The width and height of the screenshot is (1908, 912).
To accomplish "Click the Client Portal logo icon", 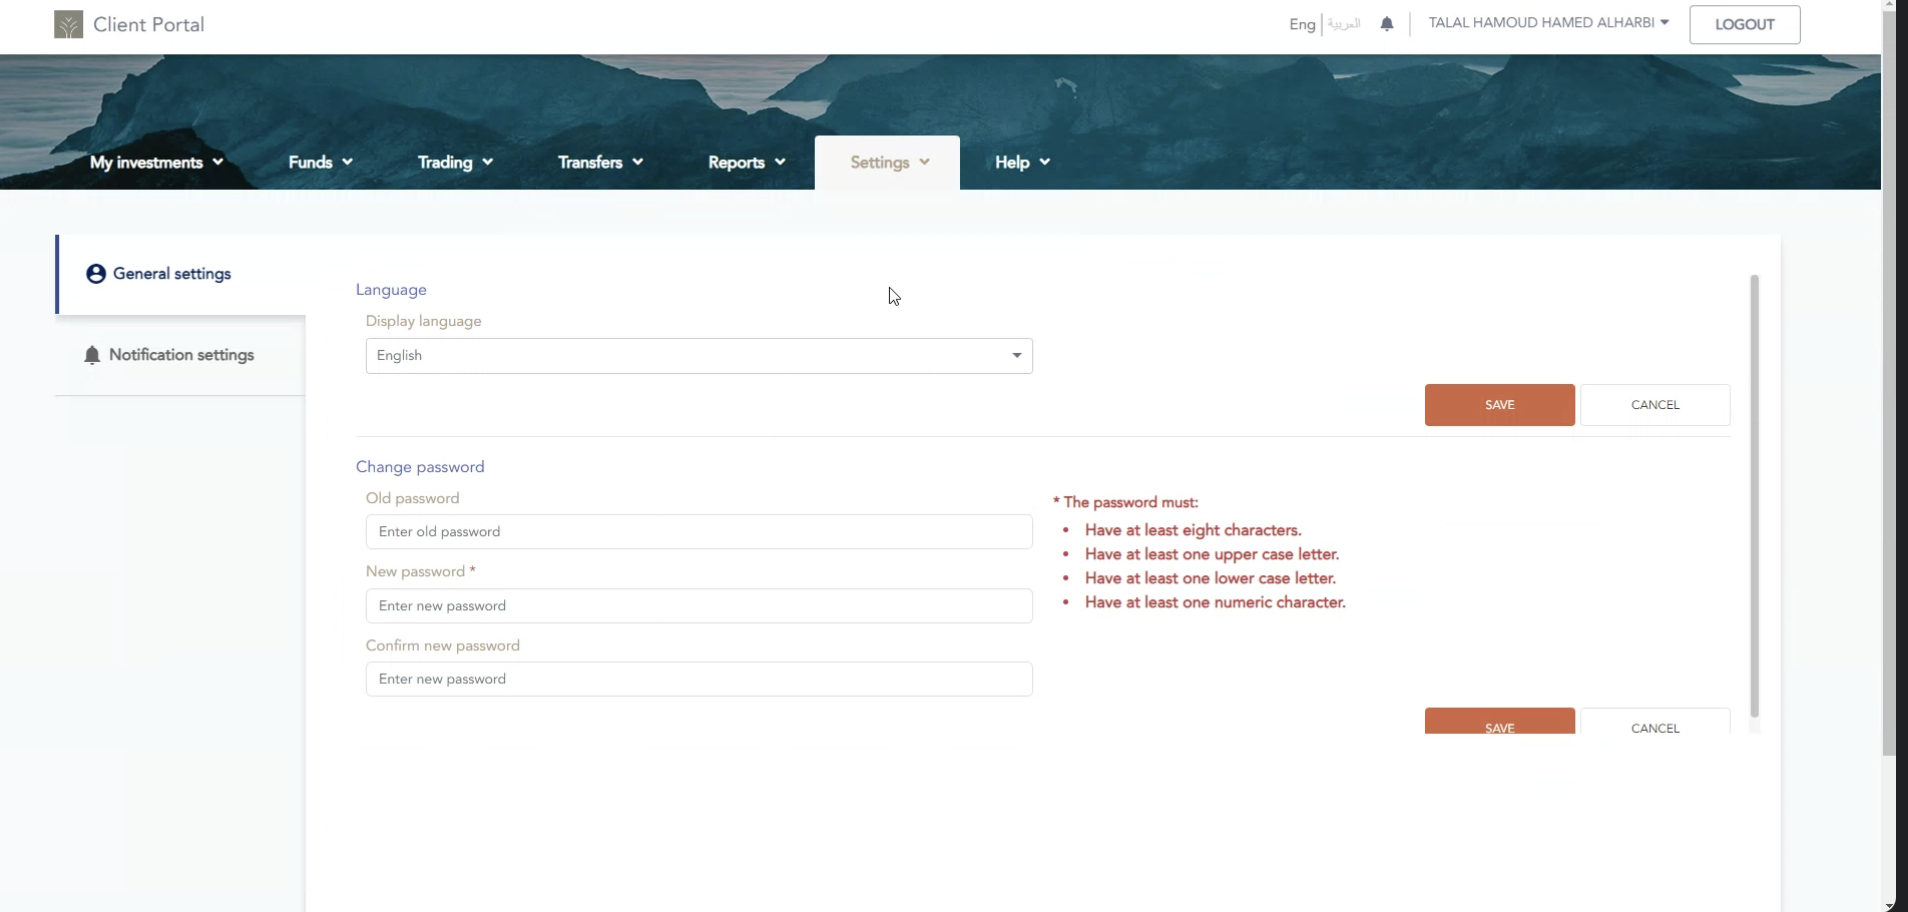I will click(x=68, y=25).
